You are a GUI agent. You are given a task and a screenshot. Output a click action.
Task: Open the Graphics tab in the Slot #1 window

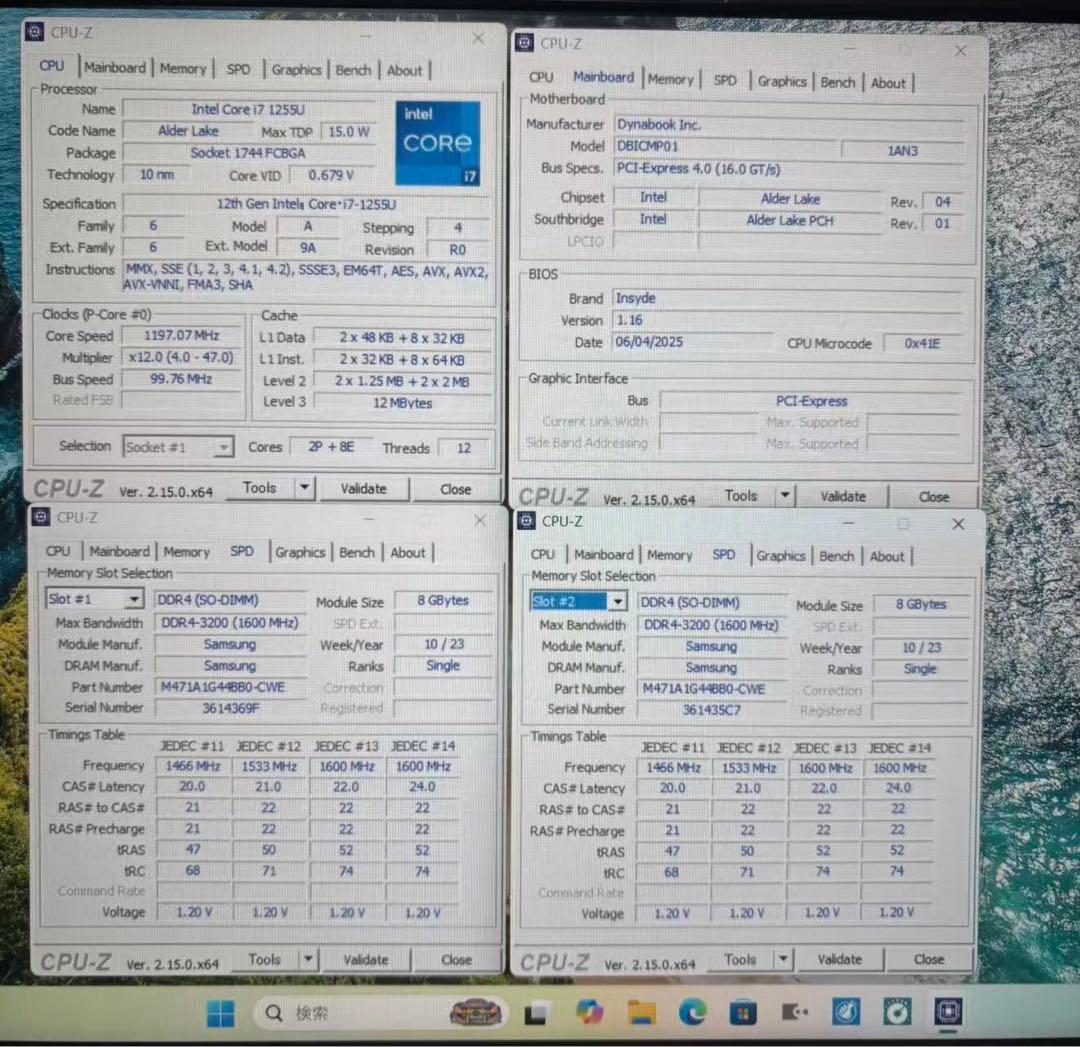click(x=300, y=552)
